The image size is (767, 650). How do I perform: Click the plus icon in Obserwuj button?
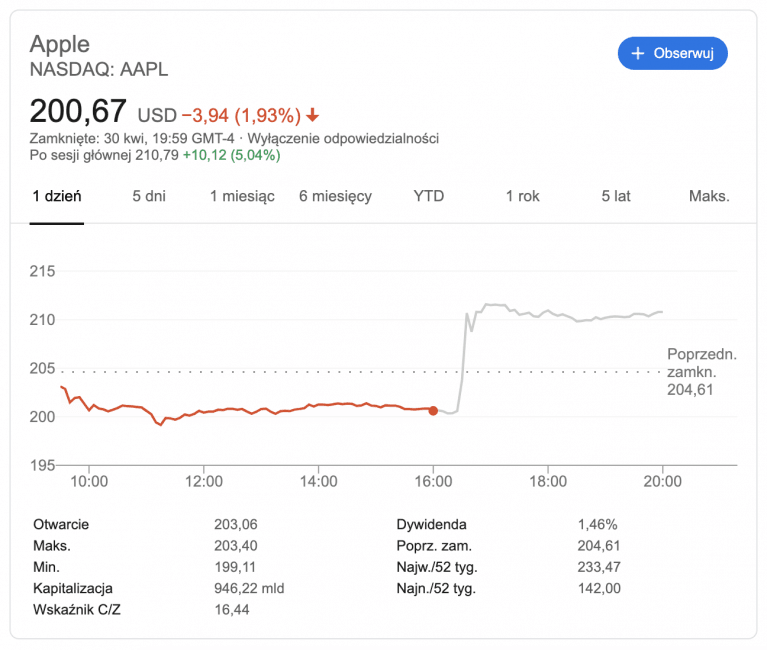(637, 53)
